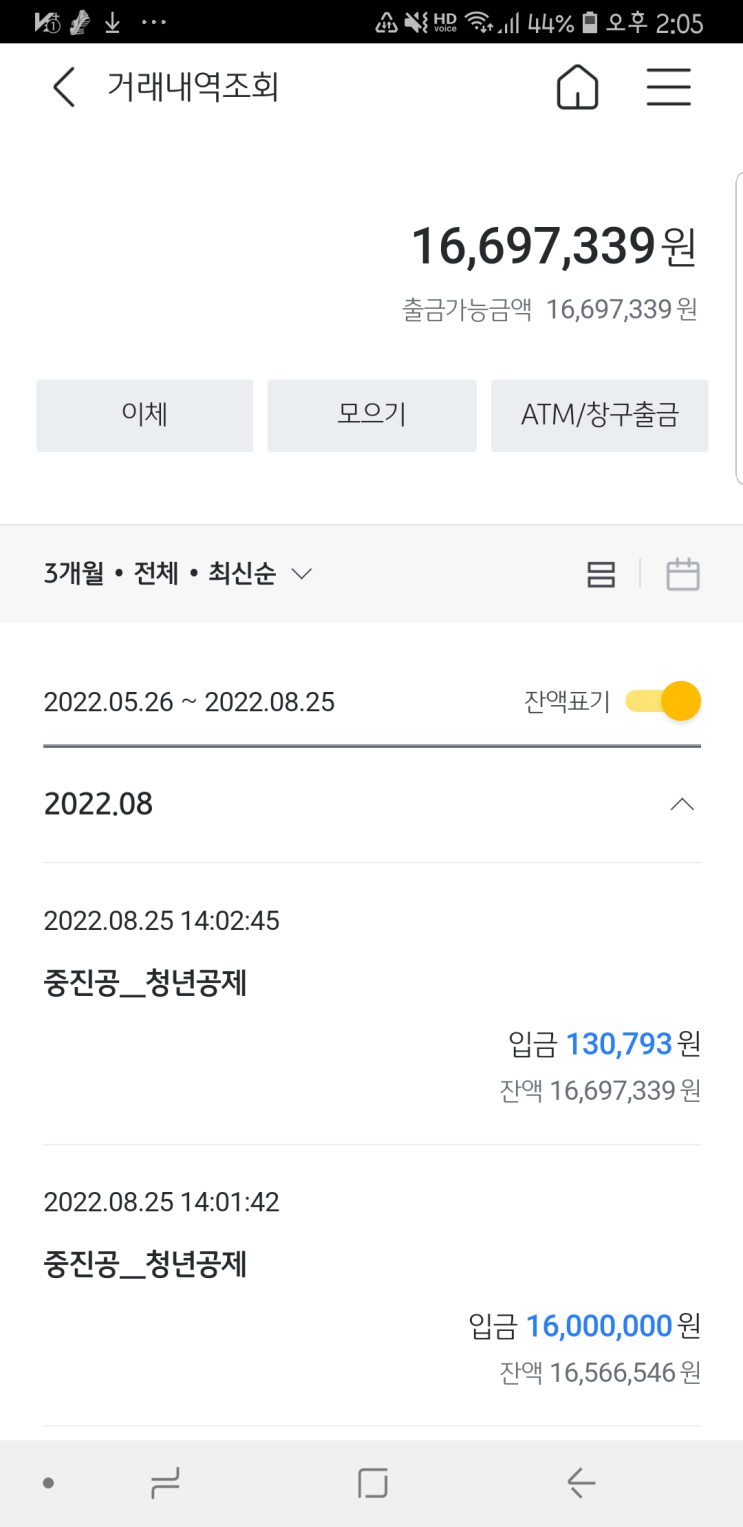Tap the 거래내역조회 page title
This screenshot has height=1527, width=743.
click(193, 88)
